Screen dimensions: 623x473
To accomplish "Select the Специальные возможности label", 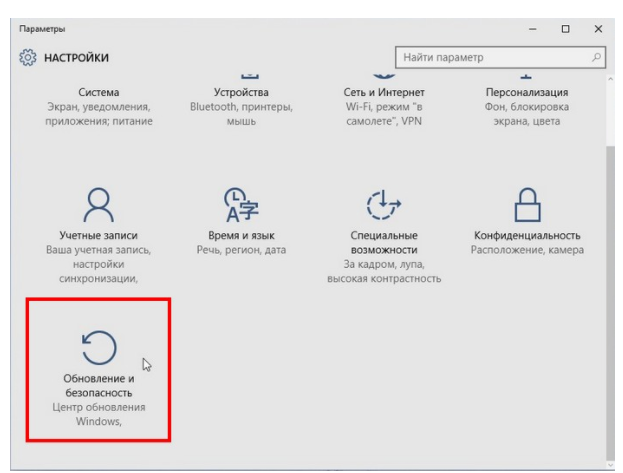I will 384,242.
